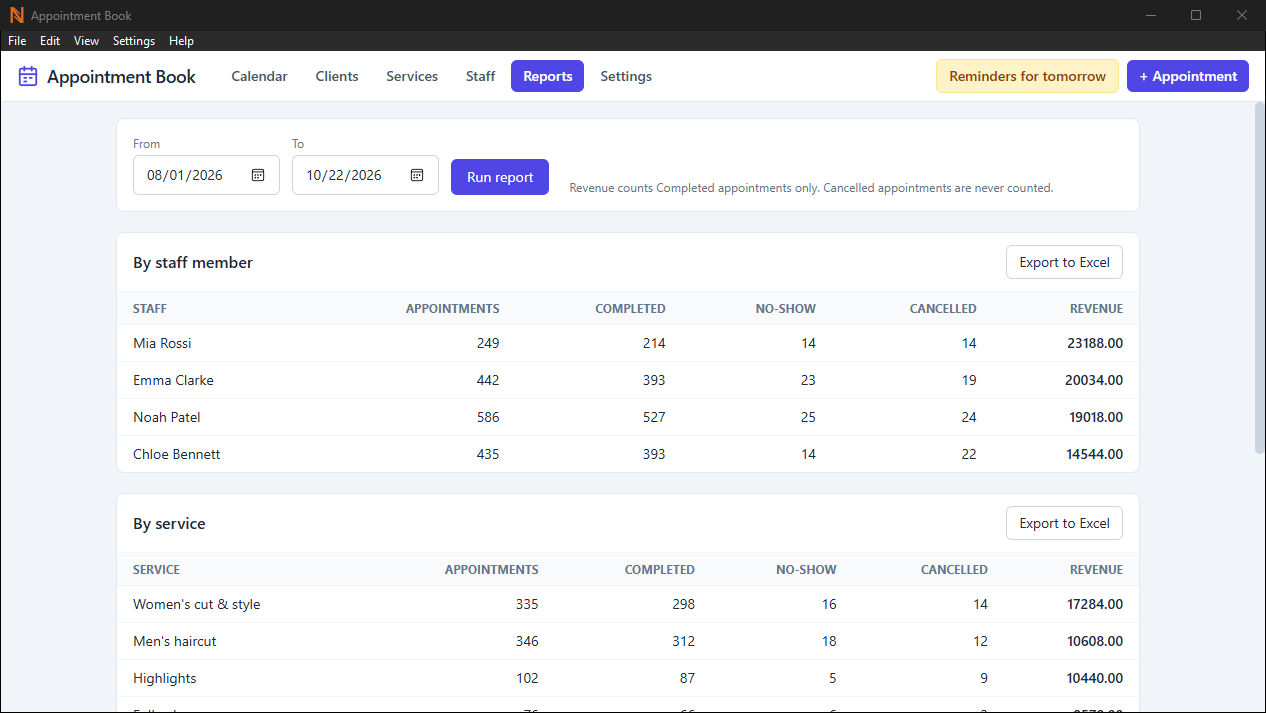Open the Settings navigation tab

pos(626,76)
